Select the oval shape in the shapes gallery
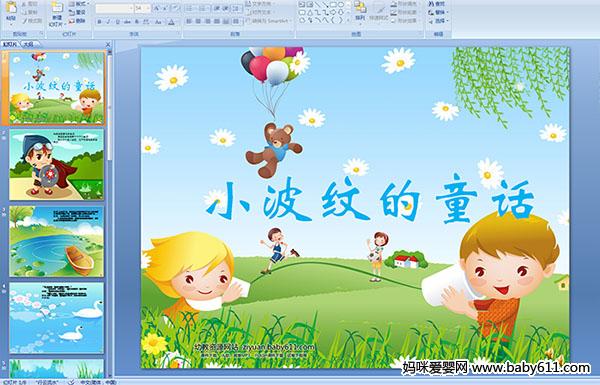The width and height of the screenshot is (600, 385). click(x=341, y=5)
